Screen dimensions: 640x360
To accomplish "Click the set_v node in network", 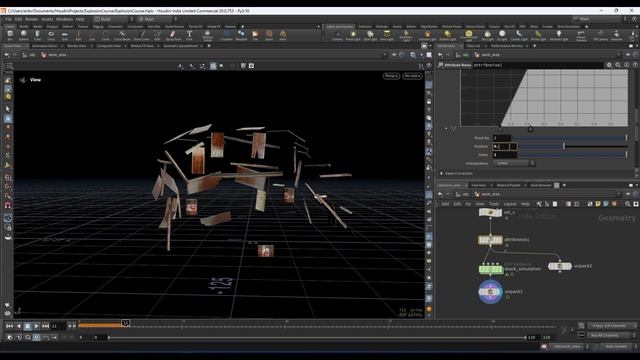I will tap(490, 212).
